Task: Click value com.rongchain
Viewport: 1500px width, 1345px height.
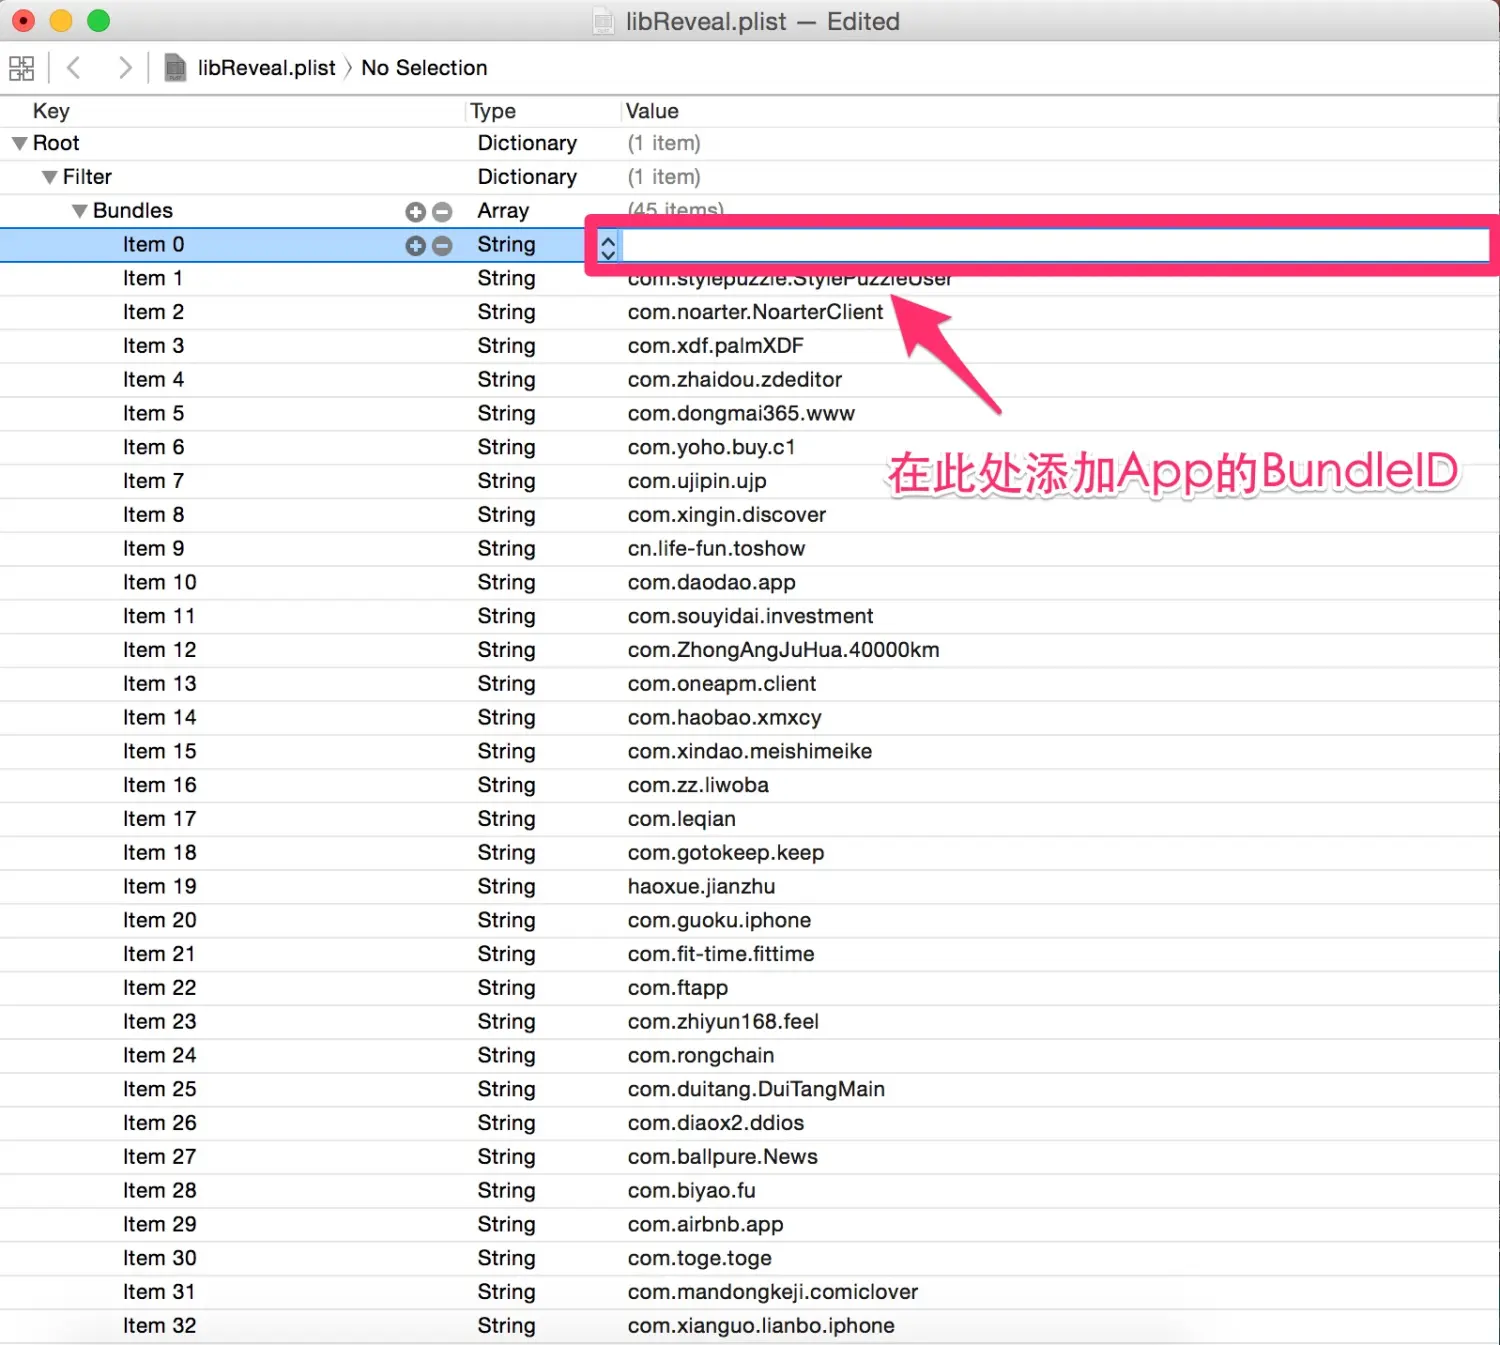Action: coord(701,1056)
